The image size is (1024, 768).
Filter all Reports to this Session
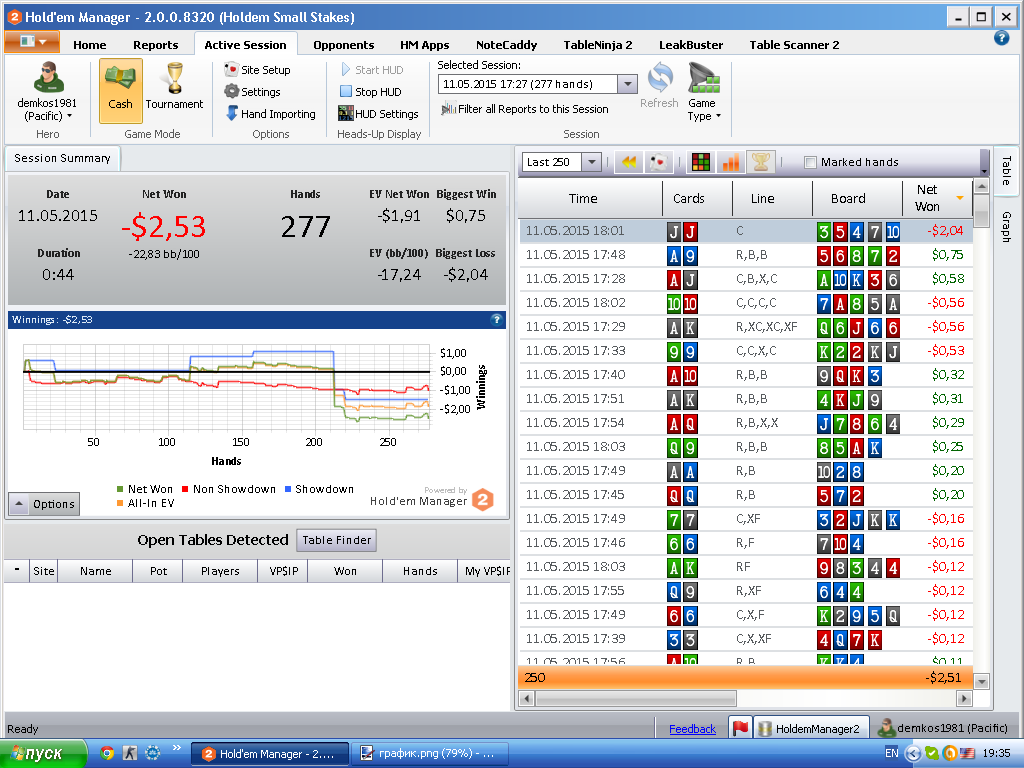pos(525,109)
